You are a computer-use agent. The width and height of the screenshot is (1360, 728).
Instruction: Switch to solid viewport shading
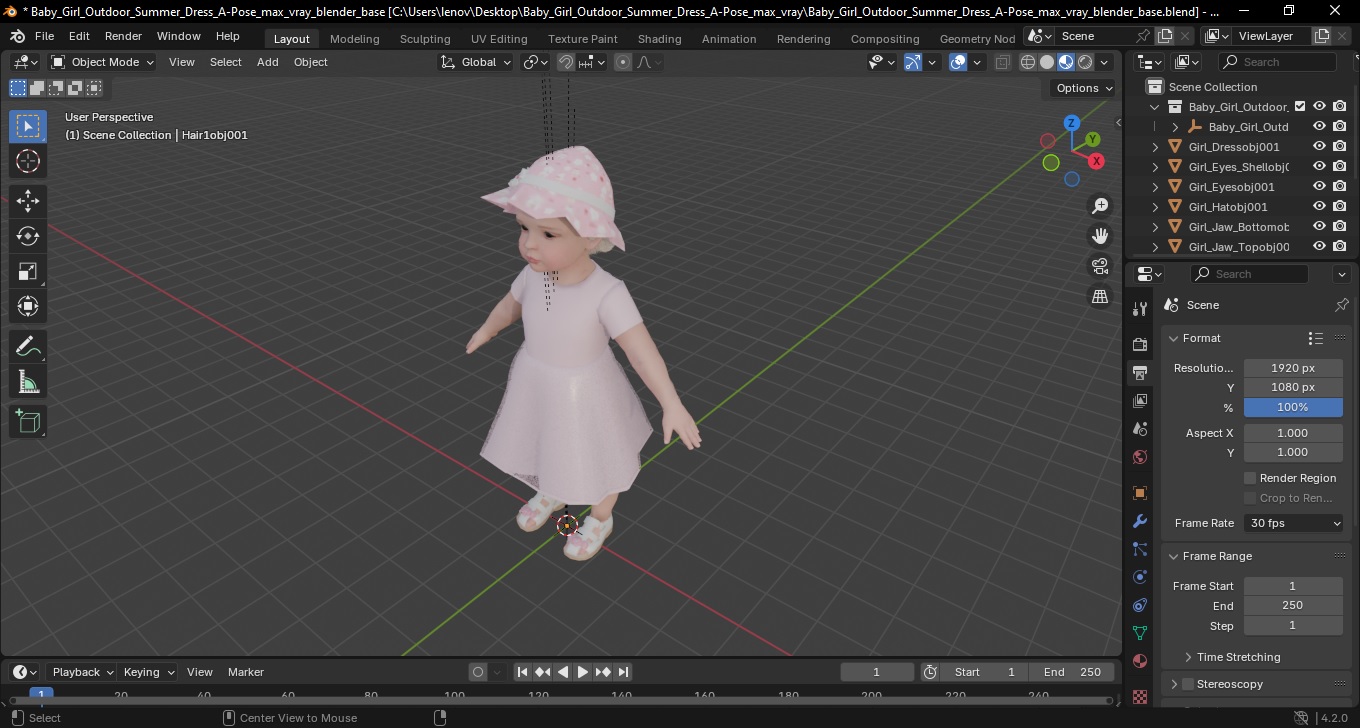click(x=1047, y=62)
